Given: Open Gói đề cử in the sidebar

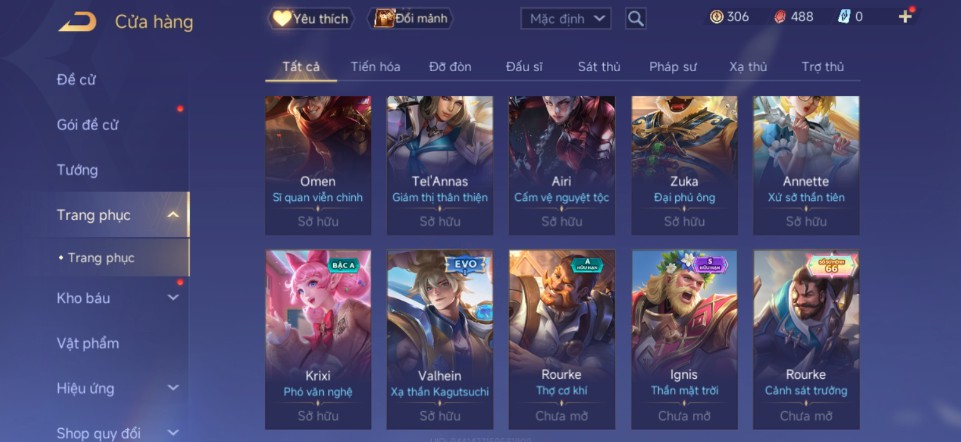Looking at the screenshot, I should pos(87,124).
